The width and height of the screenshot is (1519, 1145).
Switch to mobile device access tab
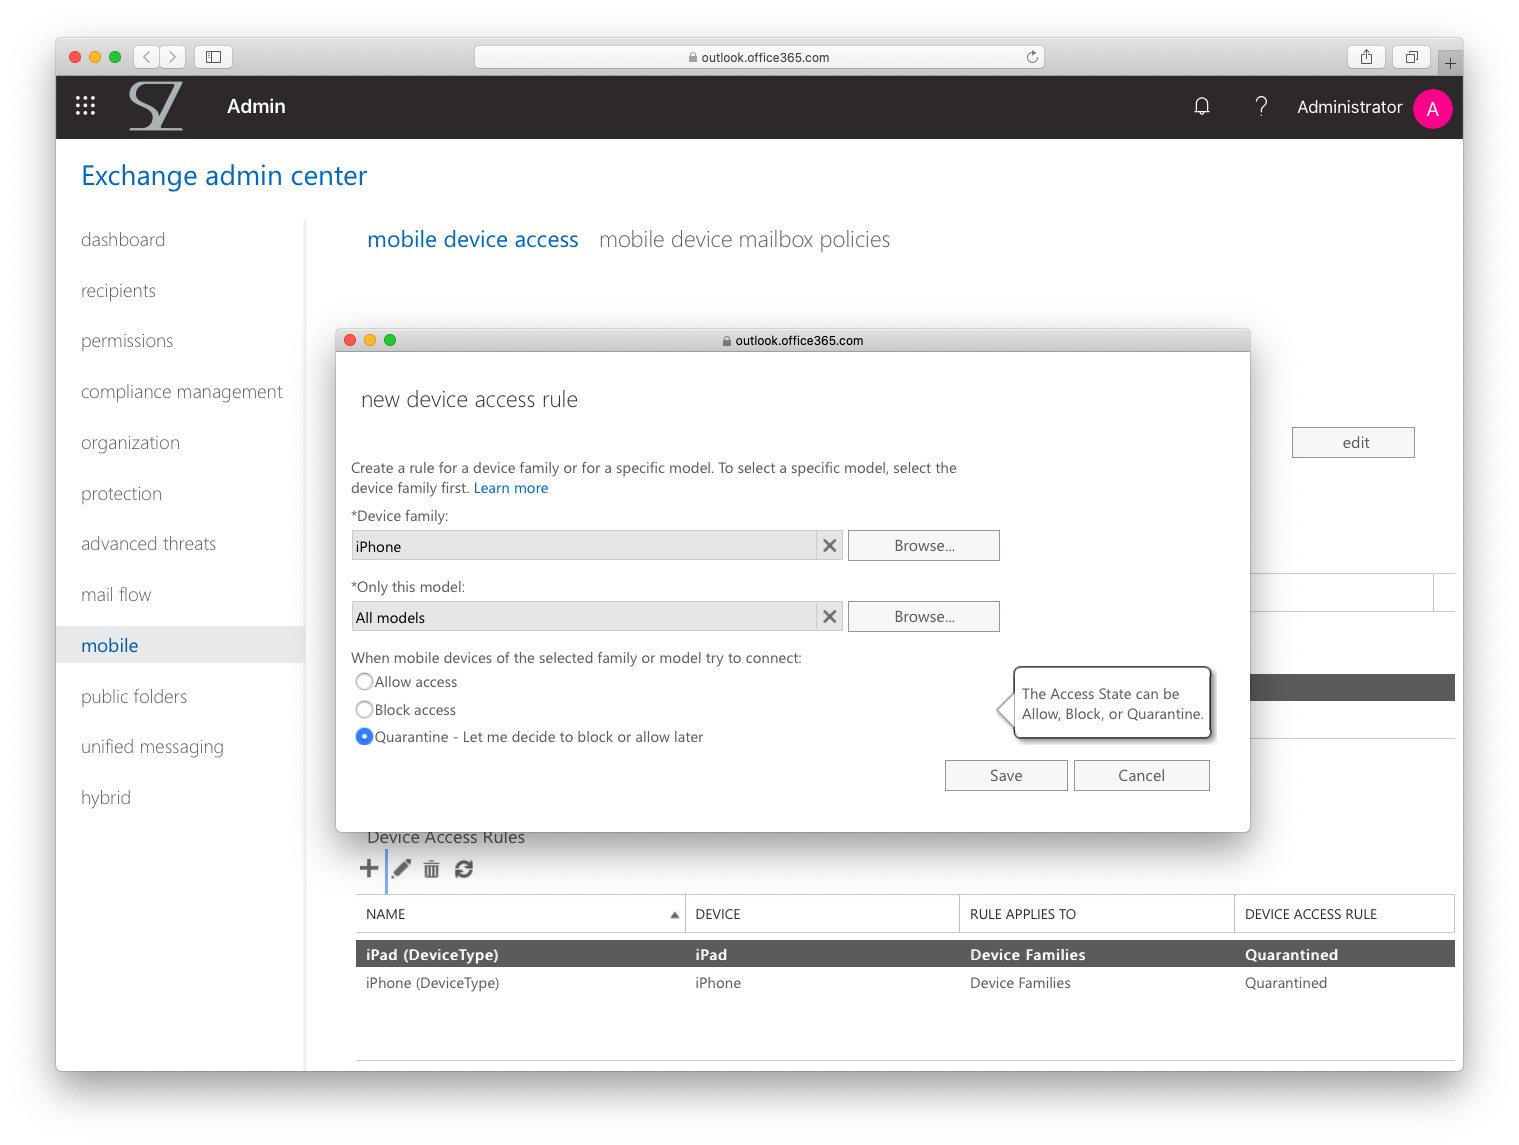pos(473,240)
